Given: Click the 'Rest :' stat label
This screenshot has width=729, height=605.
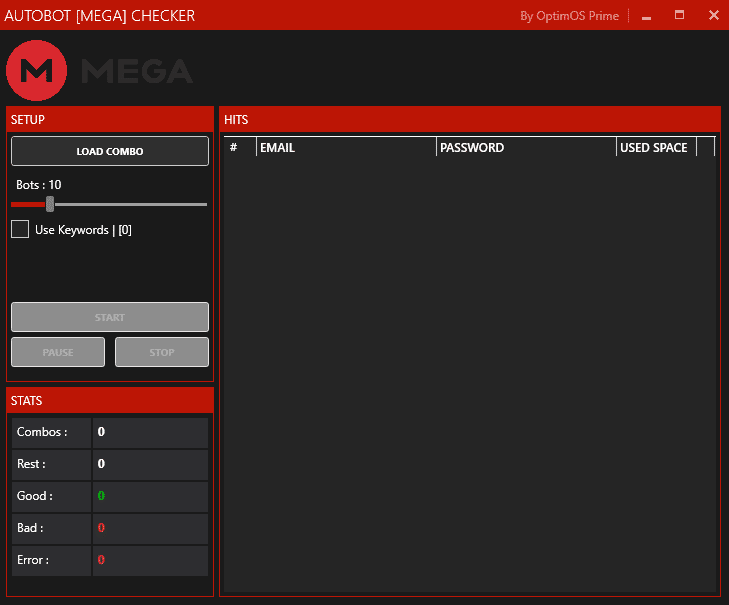Looking at the screenshot, I should (x=31, y=464).
